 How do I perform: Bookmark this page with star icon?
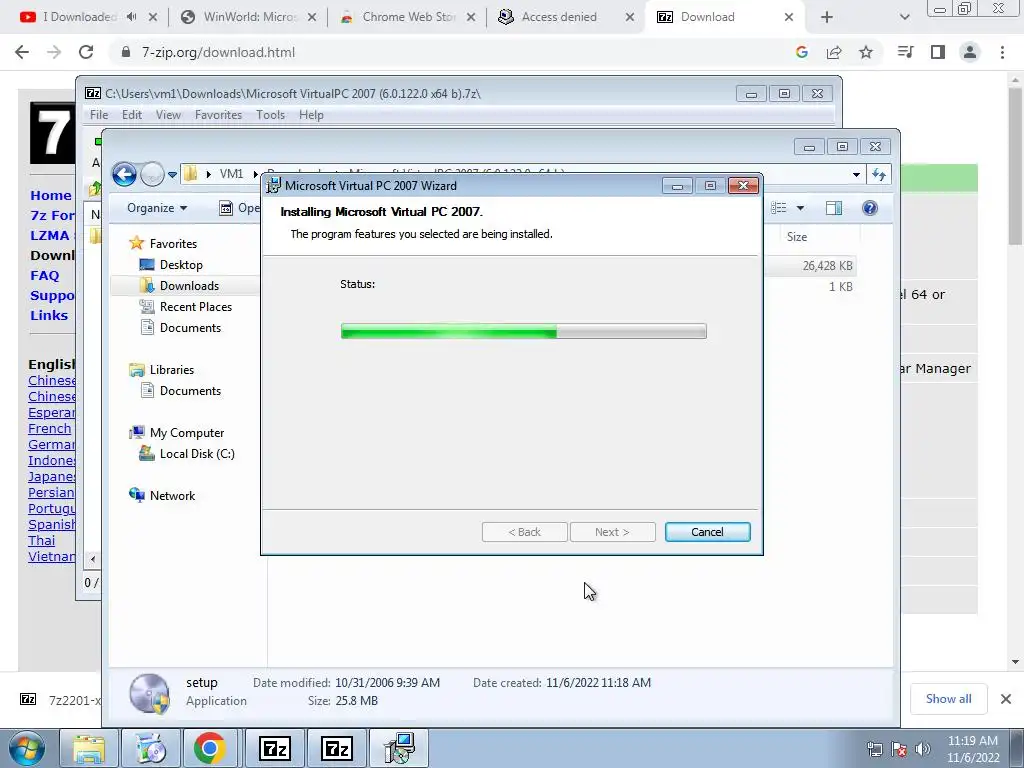point(866,52)
